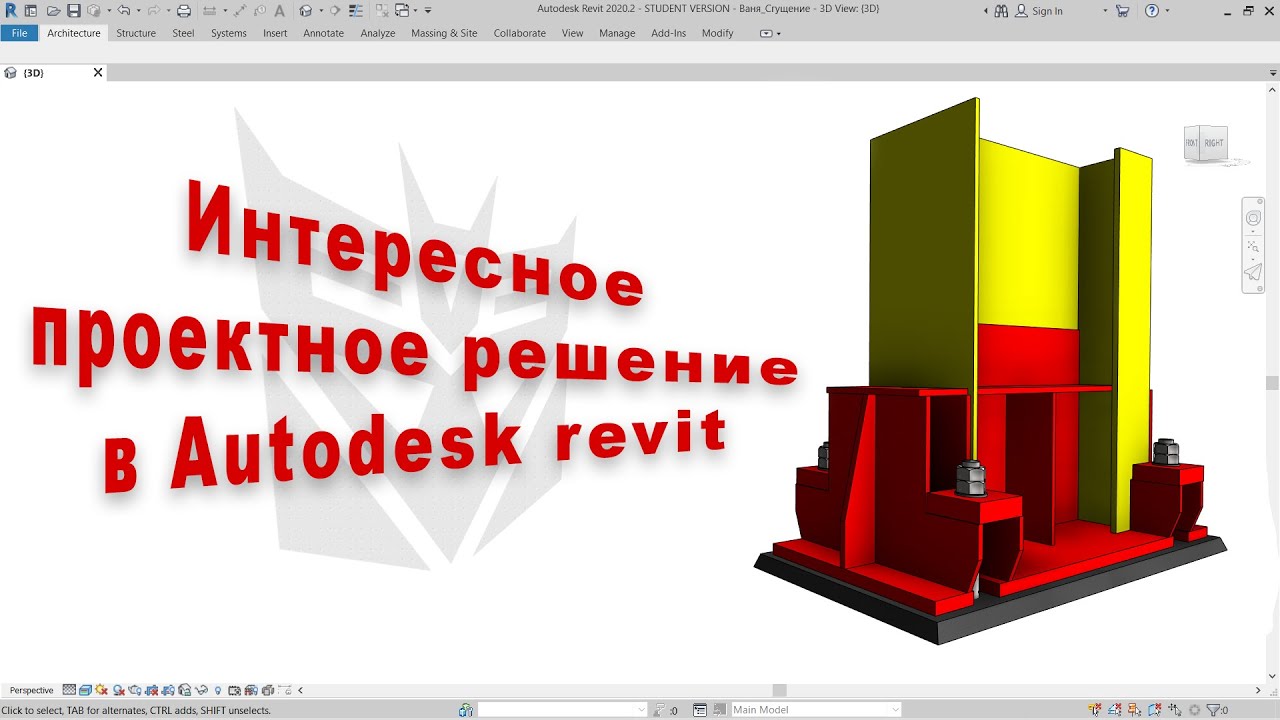Click the Full Navigation Wheel icon
This screenshot has width=1280, height=720.
[x=1253, y=219]
